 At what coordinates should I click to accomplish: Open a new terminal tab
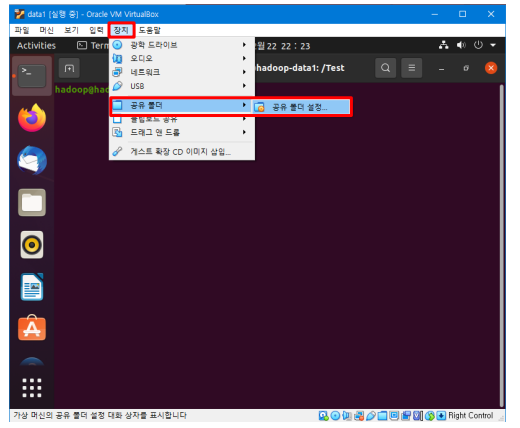[x=69, y=68]
